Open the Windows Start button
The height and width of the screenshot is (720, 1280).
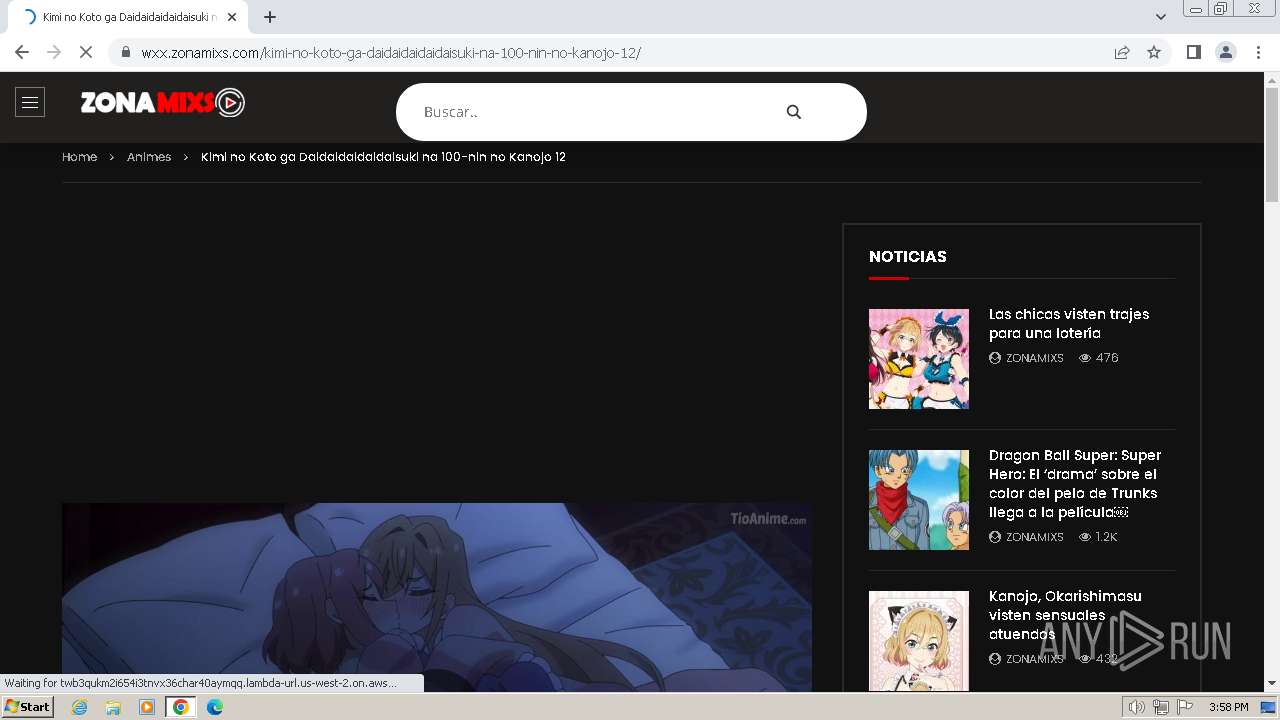[28, 707]
